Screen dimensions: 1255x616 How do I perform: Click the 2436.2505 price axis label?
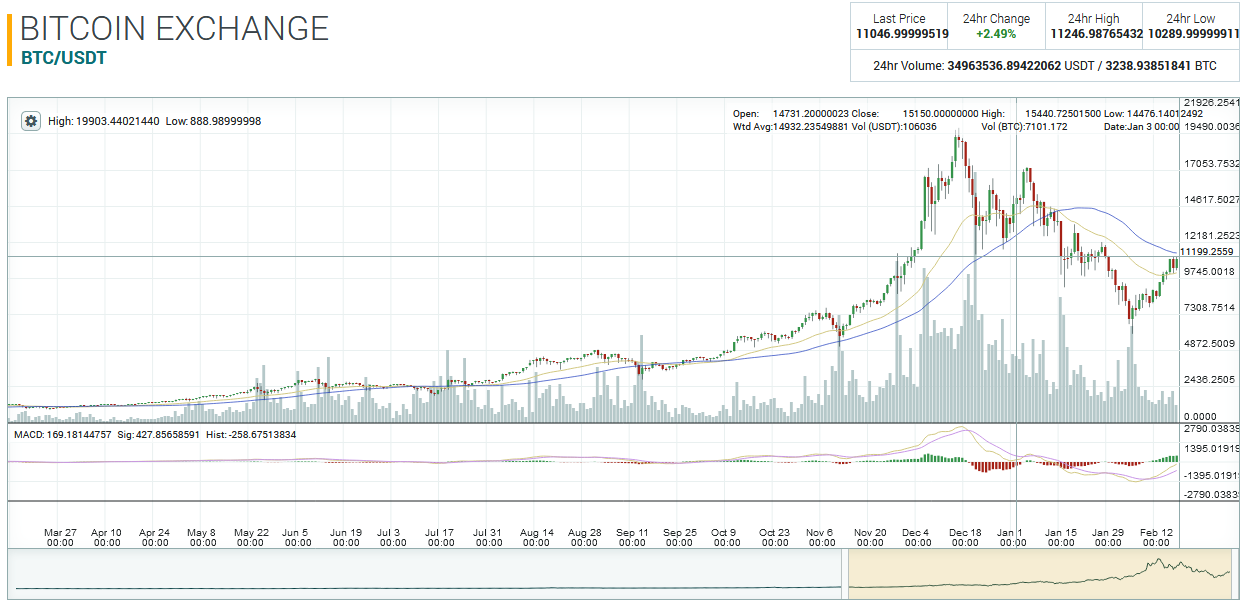1211,380
